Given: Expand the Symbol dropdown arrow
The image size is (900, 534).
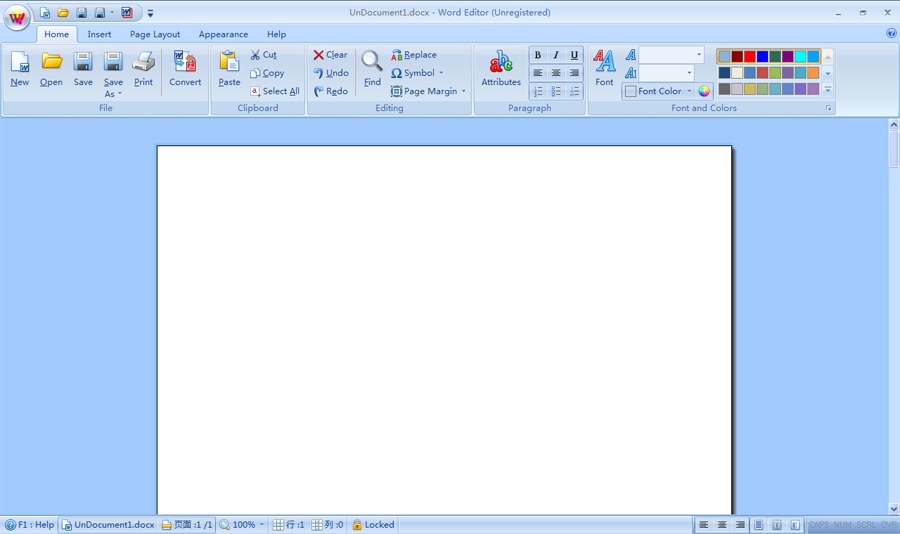Looking at the screenshot, I should [x=441, y=73].
